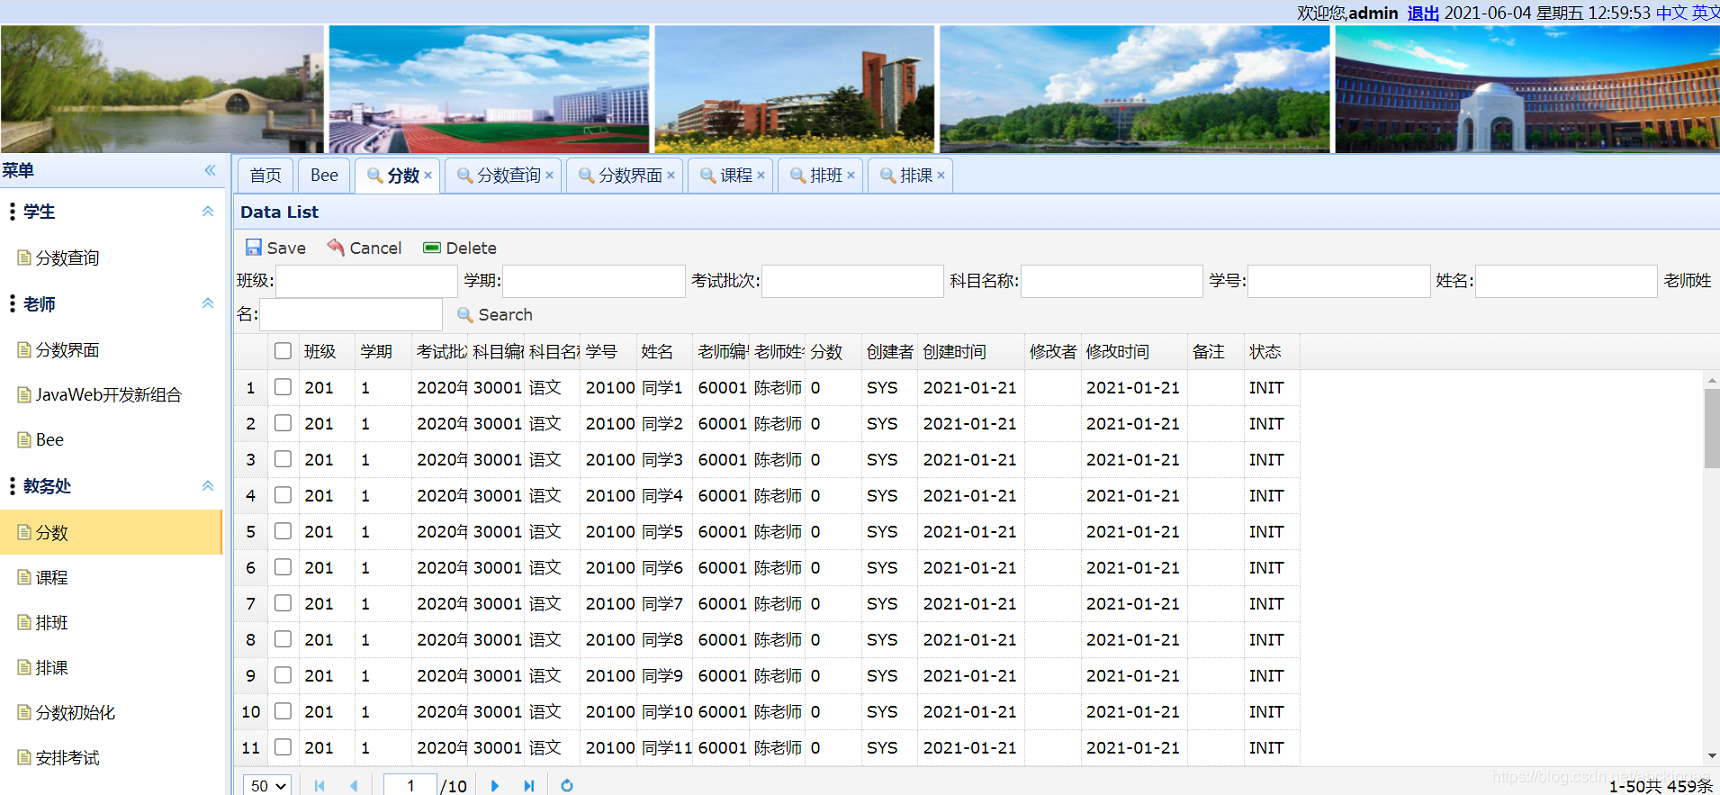Click the 退出 logout link
This screenshot has width=1720, height=795.
click(1423, 13)
